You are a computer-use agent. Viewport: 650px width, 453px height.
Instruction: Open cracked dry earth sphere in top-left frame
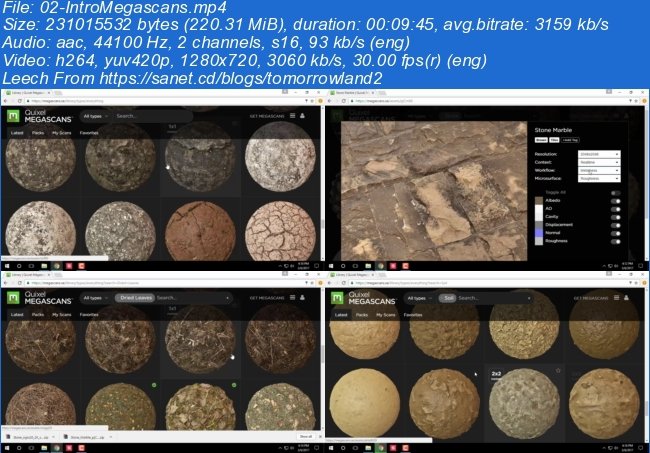pos(280,231)
